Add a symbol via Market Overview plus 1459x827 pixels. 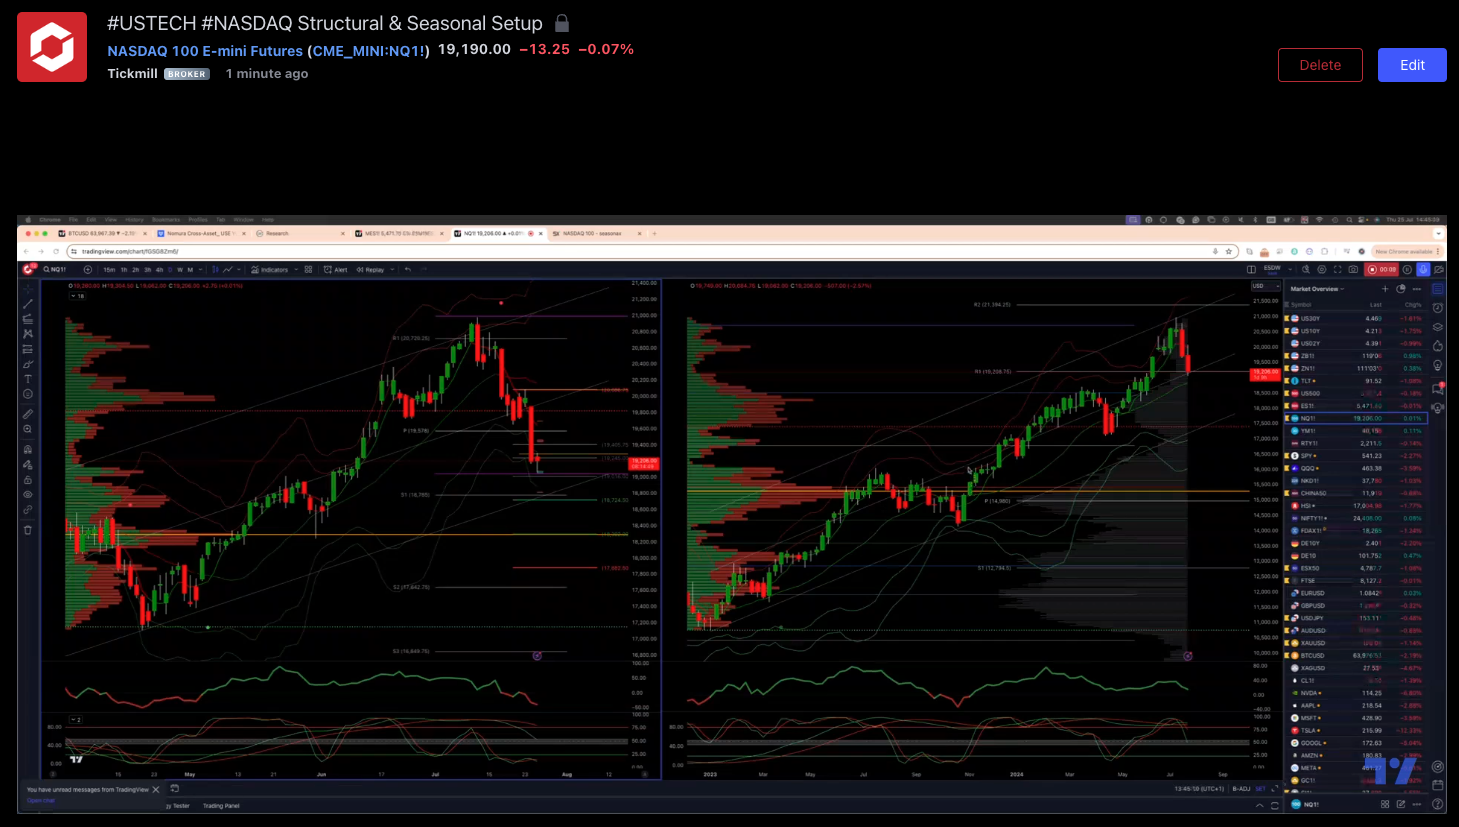[x=1385, y=289]
